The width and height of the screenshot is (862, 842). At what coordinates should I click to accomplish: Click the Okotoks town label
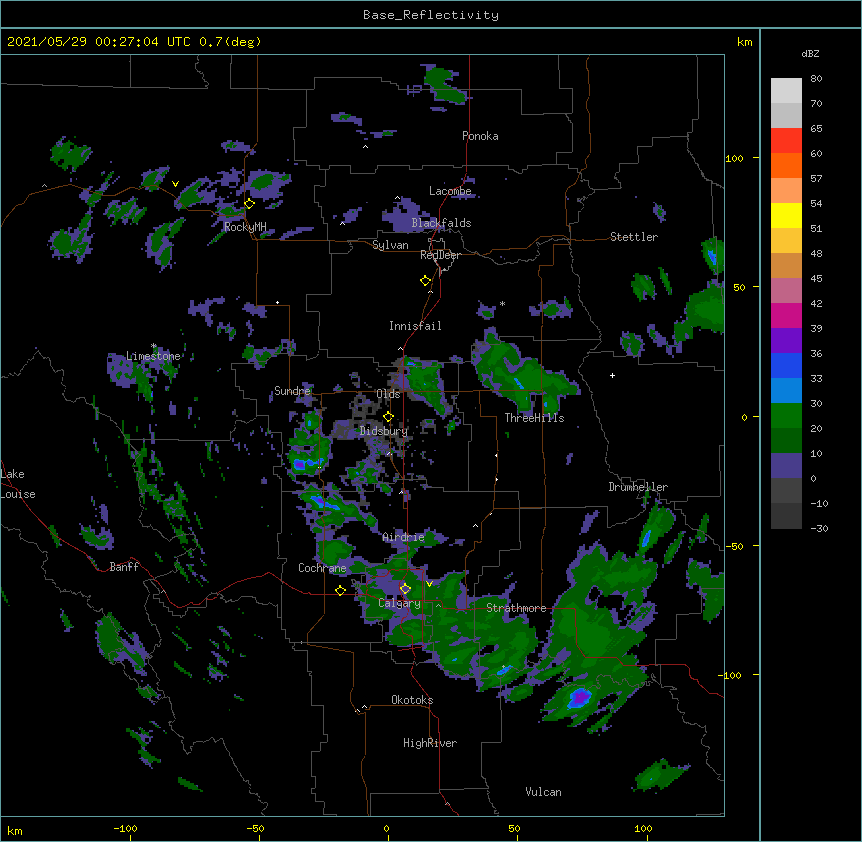click(412, 700)
